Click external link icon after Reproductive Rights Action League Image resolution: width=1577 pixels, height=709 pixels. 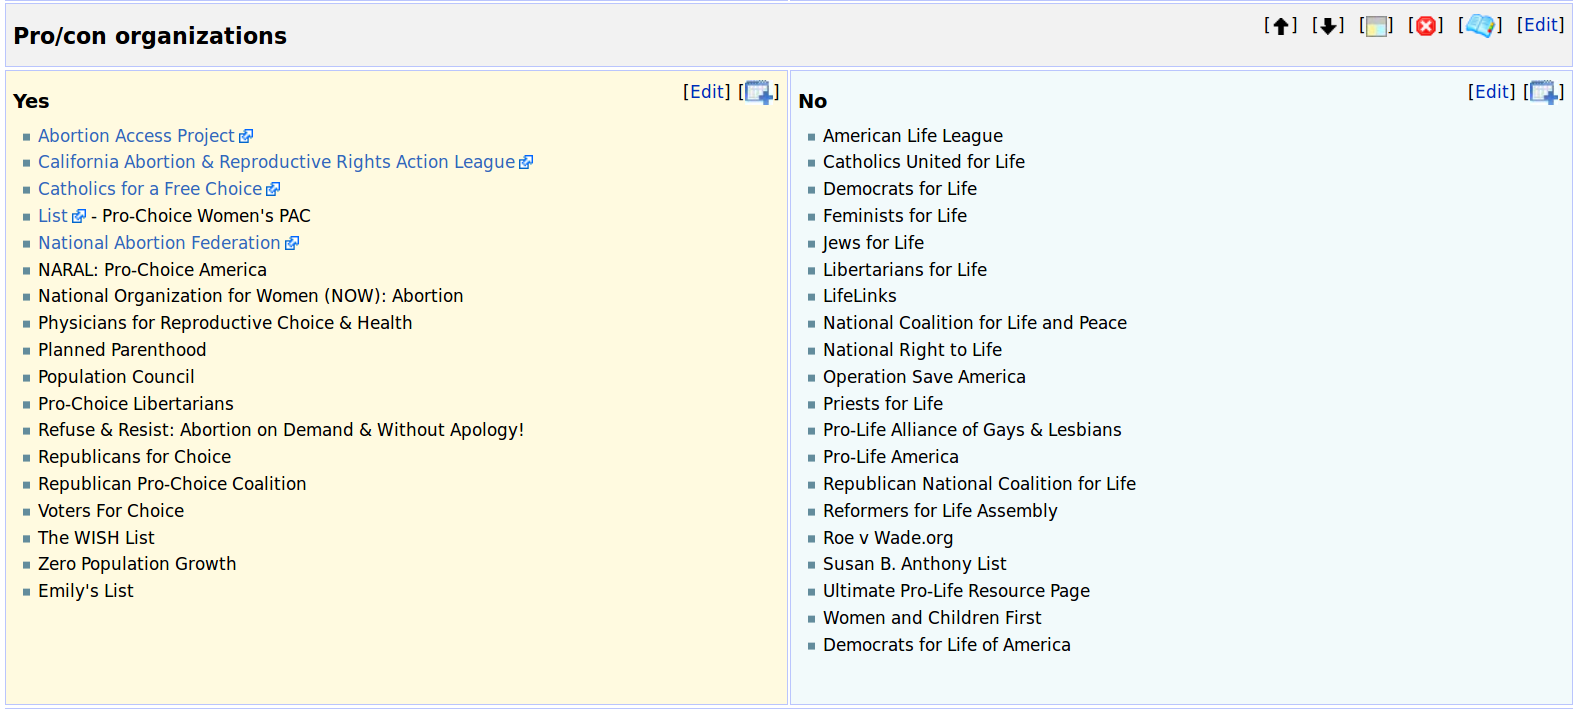tap(526, 162)
